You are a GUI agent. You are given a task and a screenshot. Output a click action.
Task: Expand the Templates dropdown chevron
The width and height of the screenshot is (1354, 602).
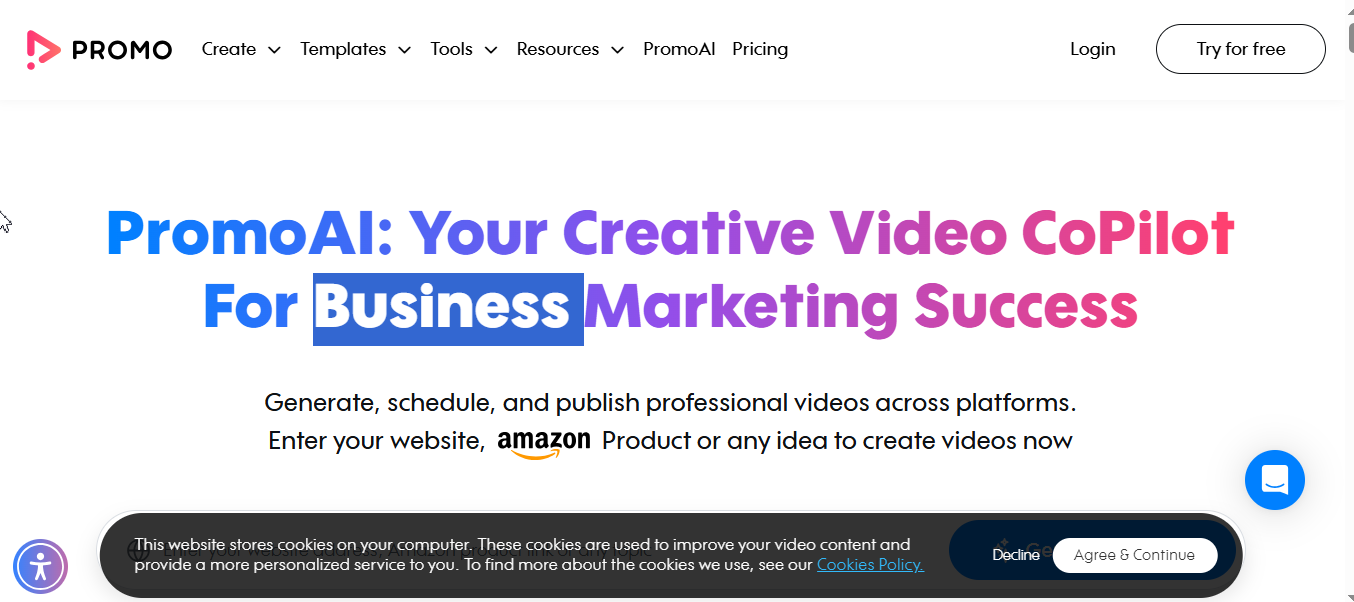[x=404, y=50]
